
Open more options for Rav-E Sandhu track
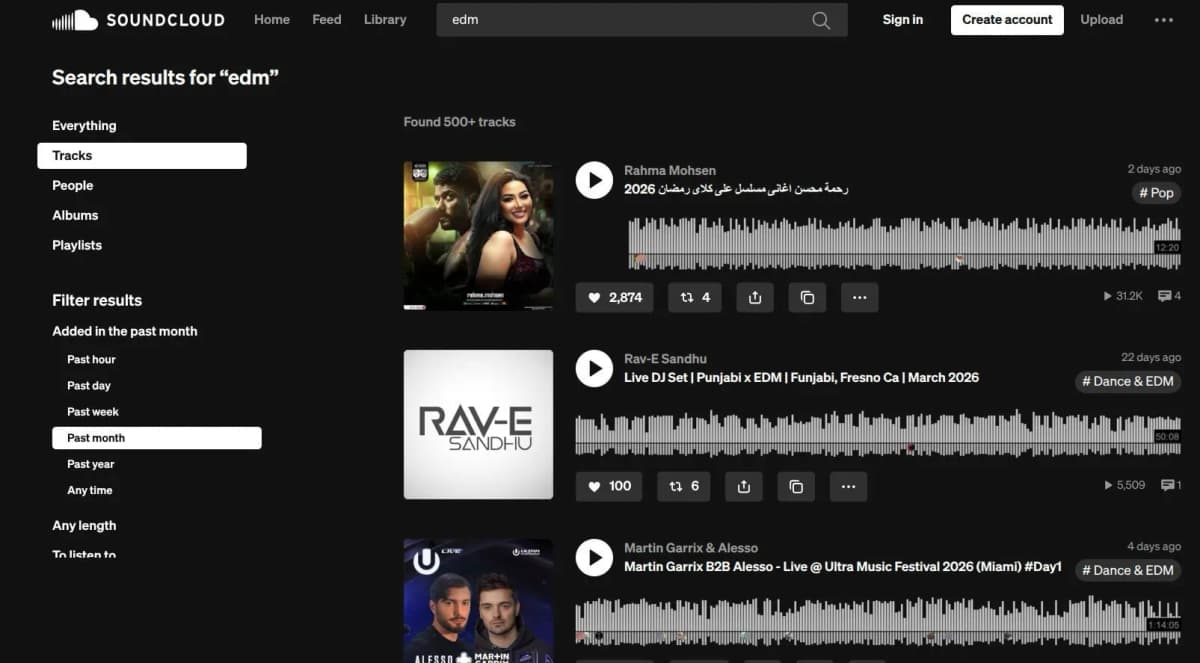[x=848, y=486]
